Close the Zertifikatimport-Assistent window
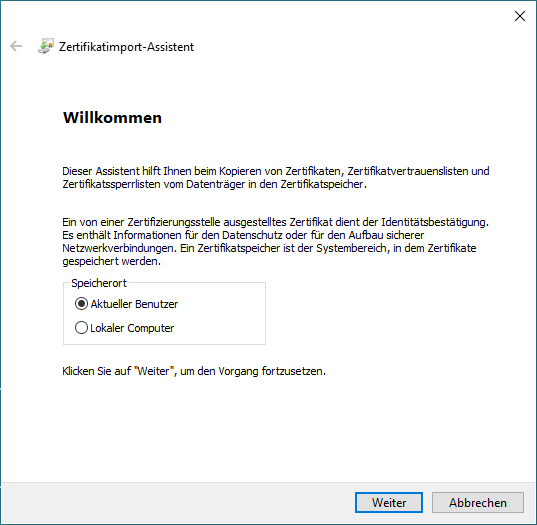This screenshot has width=537, height=525. click(520, 16)
